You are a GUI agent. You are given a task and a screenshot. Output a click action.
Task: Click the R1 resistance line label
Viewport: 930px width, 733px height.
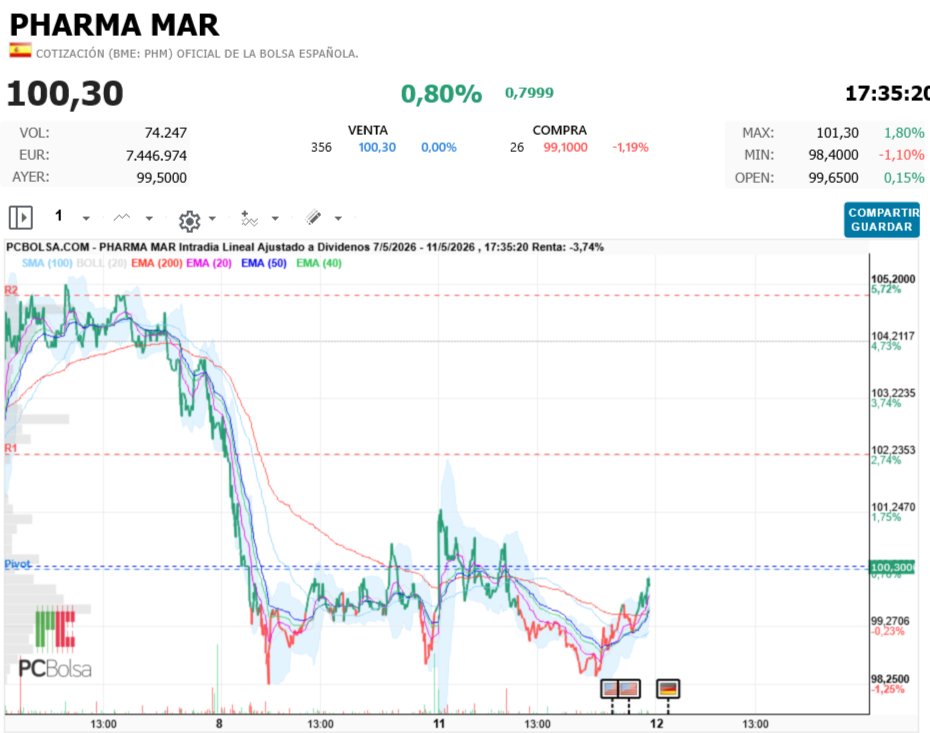click(x=11, y=448)
